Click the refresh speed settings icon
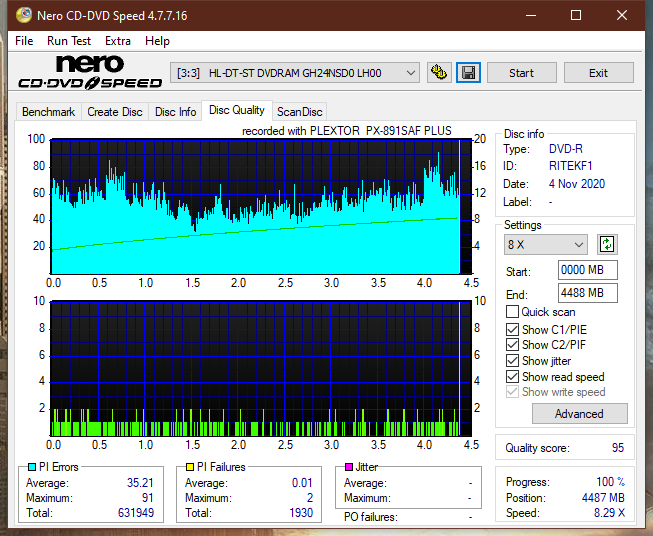The height and width of the screenshot is (536, 653). pos(607,244)
